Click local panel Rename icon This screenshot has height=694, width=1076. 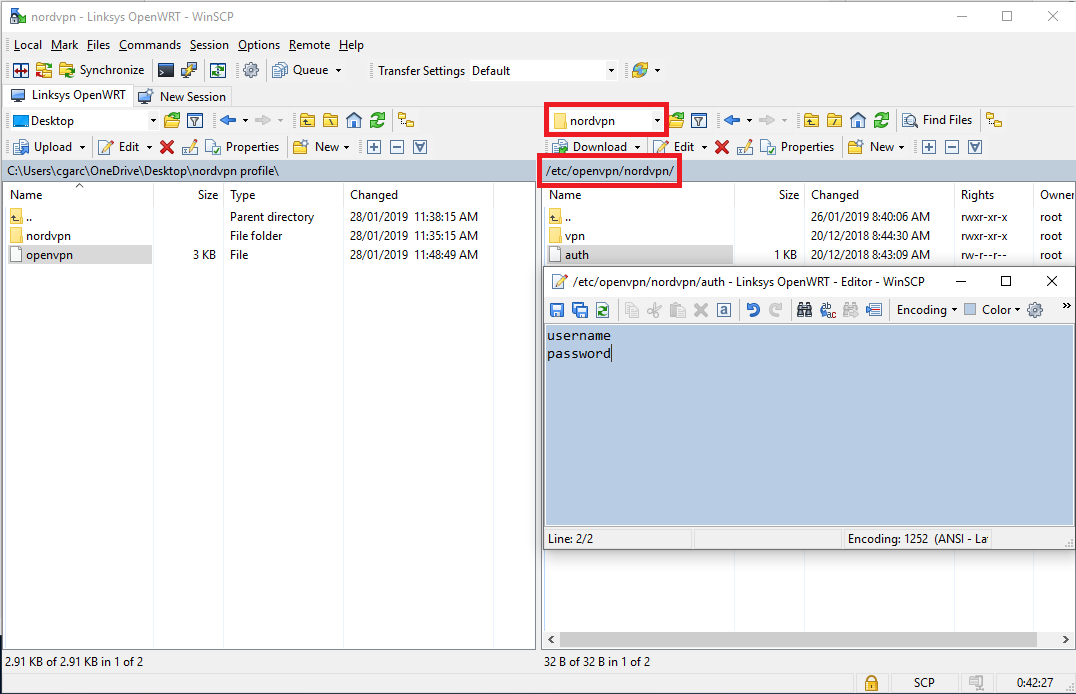[190, 147]
